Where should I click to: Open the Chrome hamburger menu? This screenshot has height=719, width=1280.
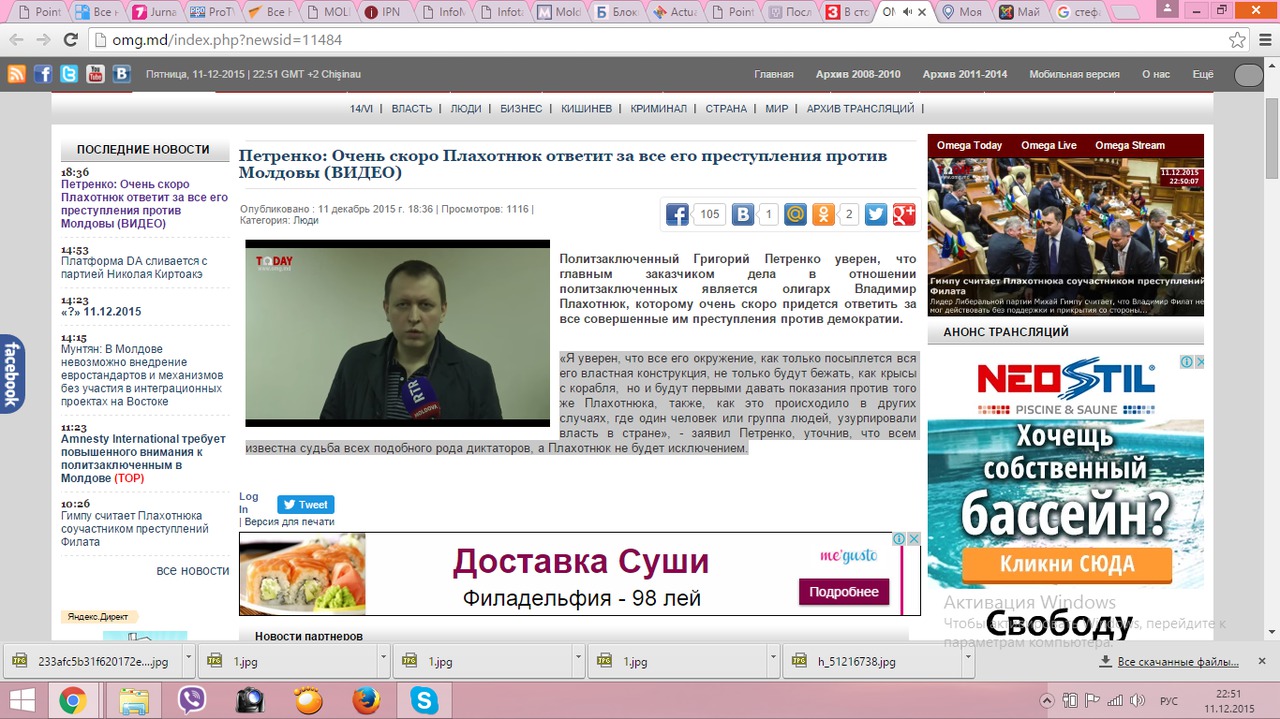click(x=1263, y=40)
